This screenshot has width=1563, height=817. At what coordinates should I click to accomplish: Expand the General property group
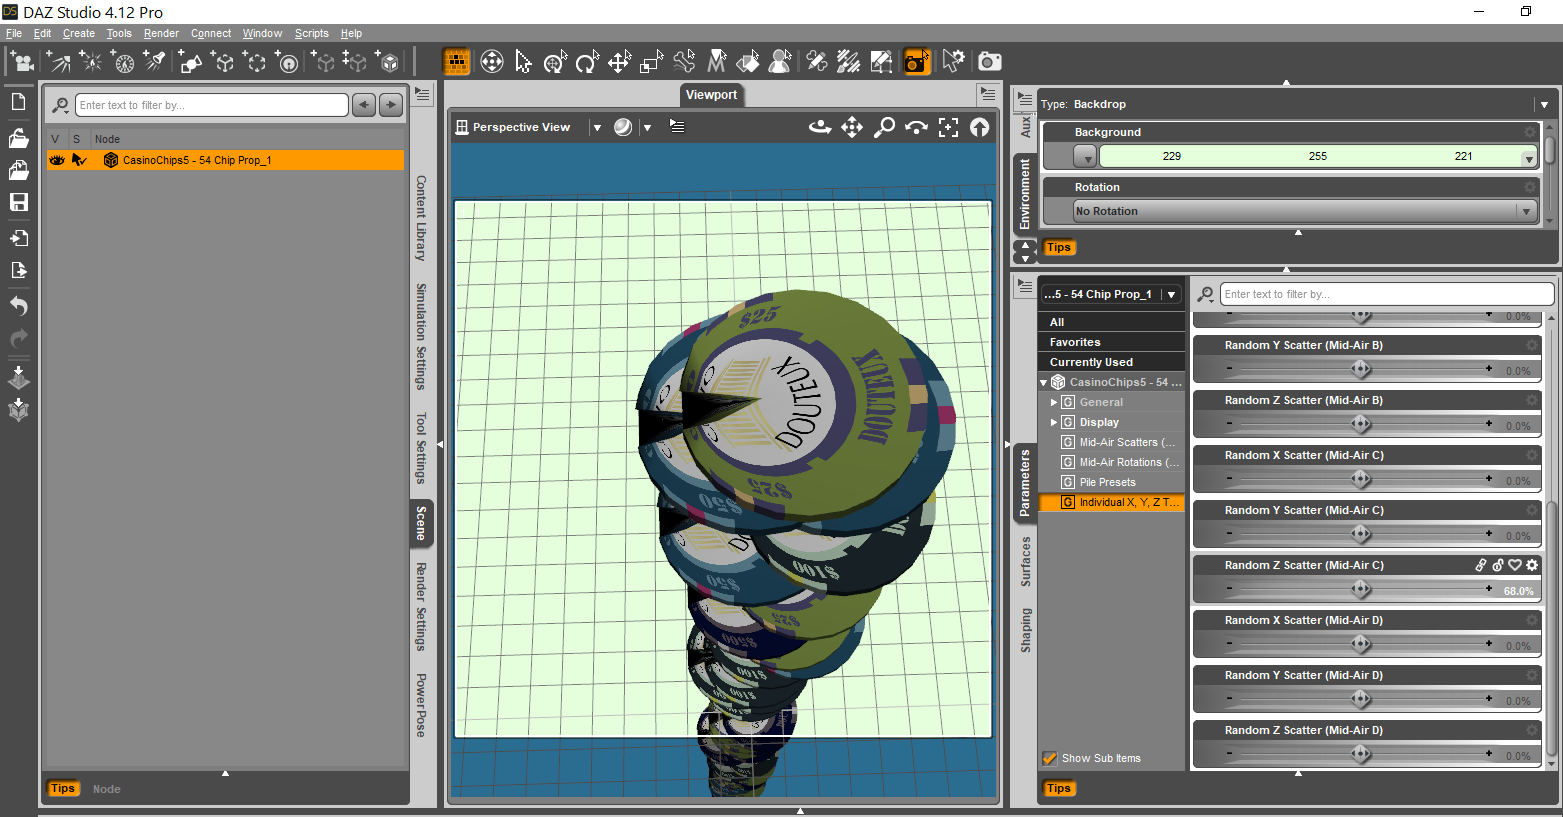pyautogui.click(x=1054, y=402)
